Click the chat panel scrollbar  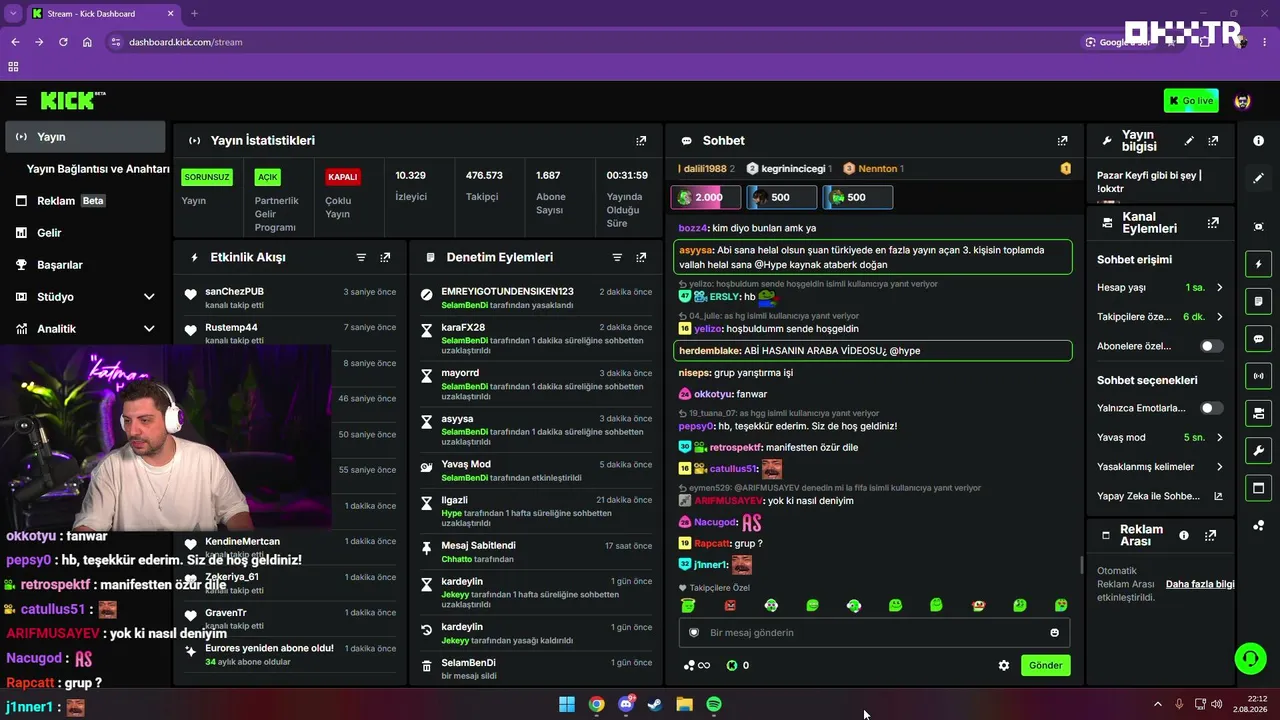pos(1081,565)
